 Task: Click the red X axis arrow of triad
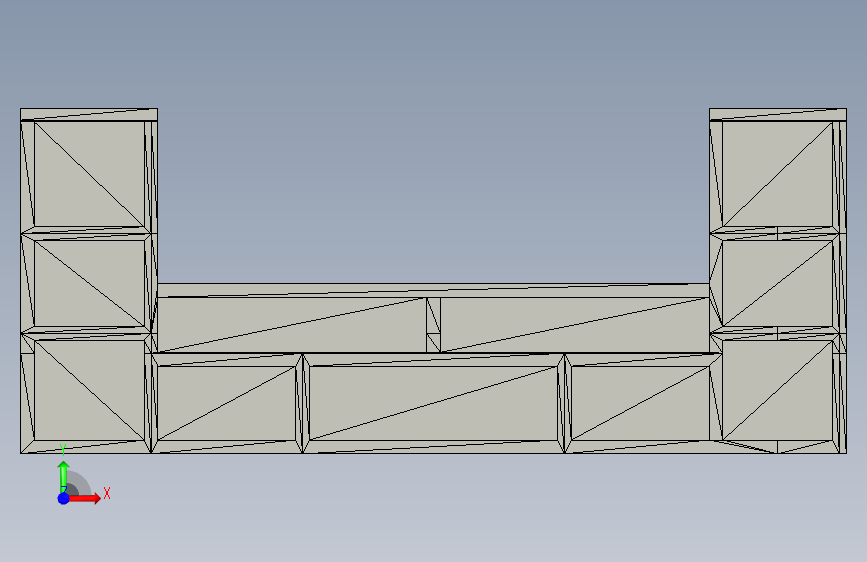pyautogui.click(x=85, y=498)
